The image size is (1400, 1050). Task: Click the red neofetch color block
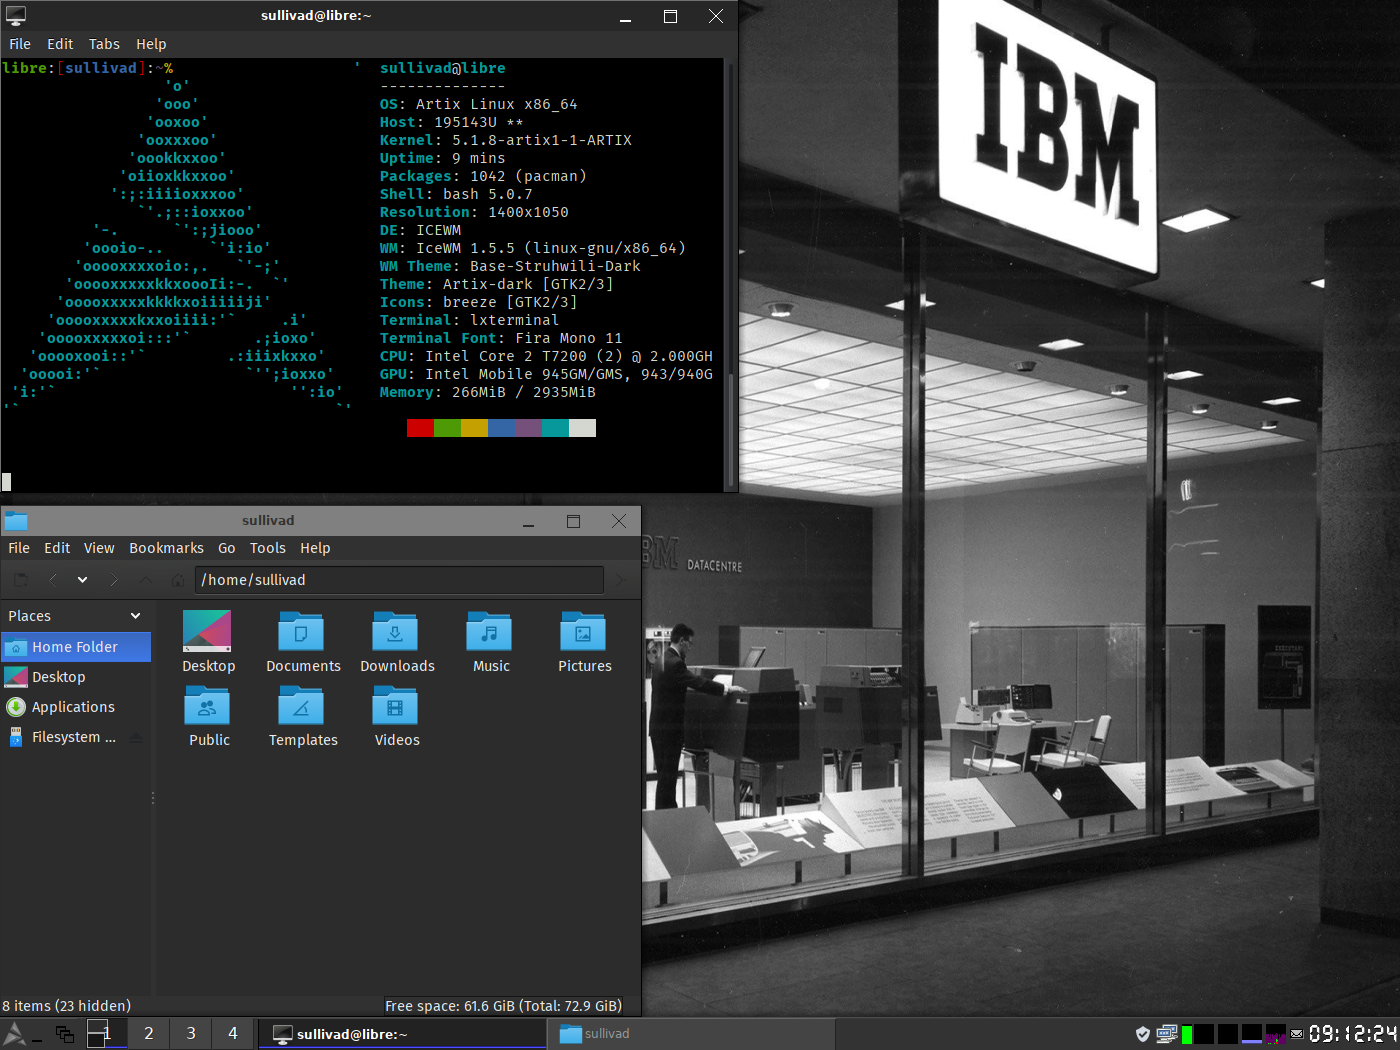point(420,428)
